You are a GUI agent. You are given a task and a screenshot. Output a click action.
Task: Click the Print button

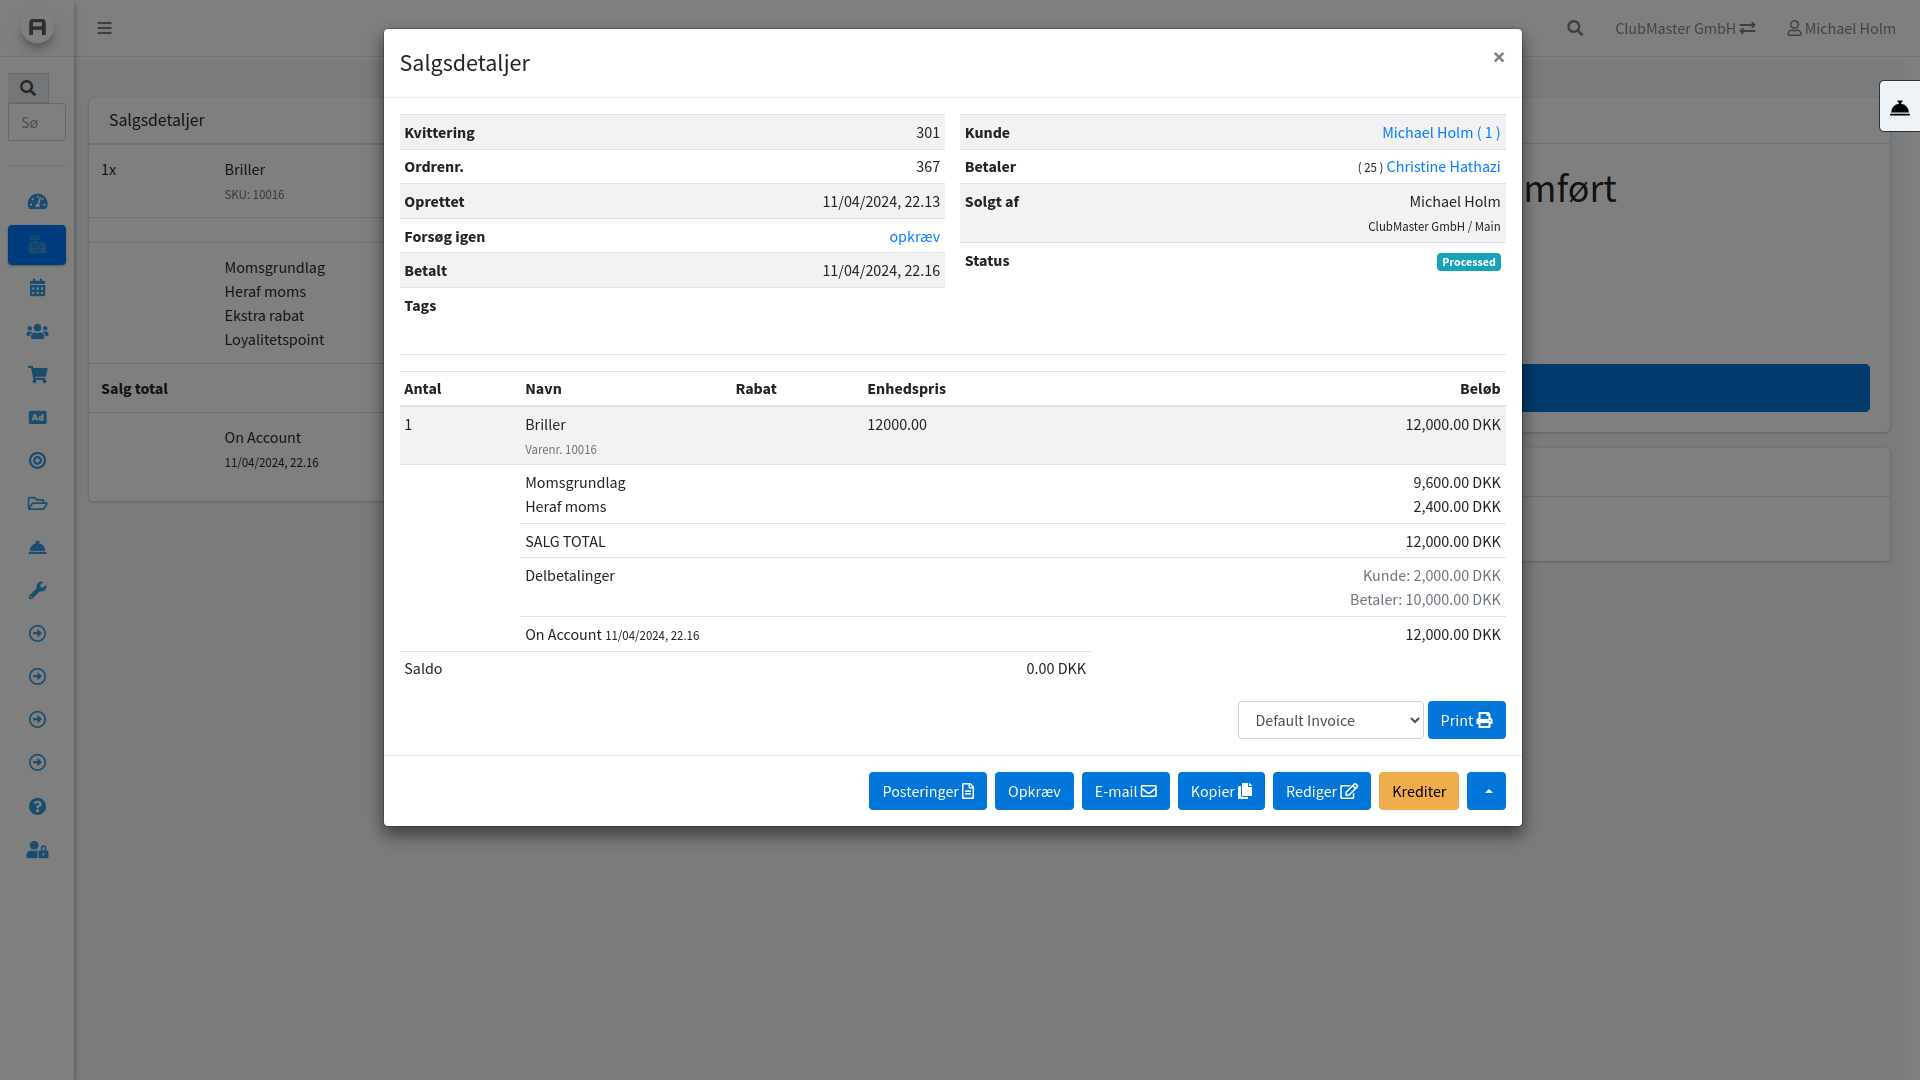(x=1466, y=720)
